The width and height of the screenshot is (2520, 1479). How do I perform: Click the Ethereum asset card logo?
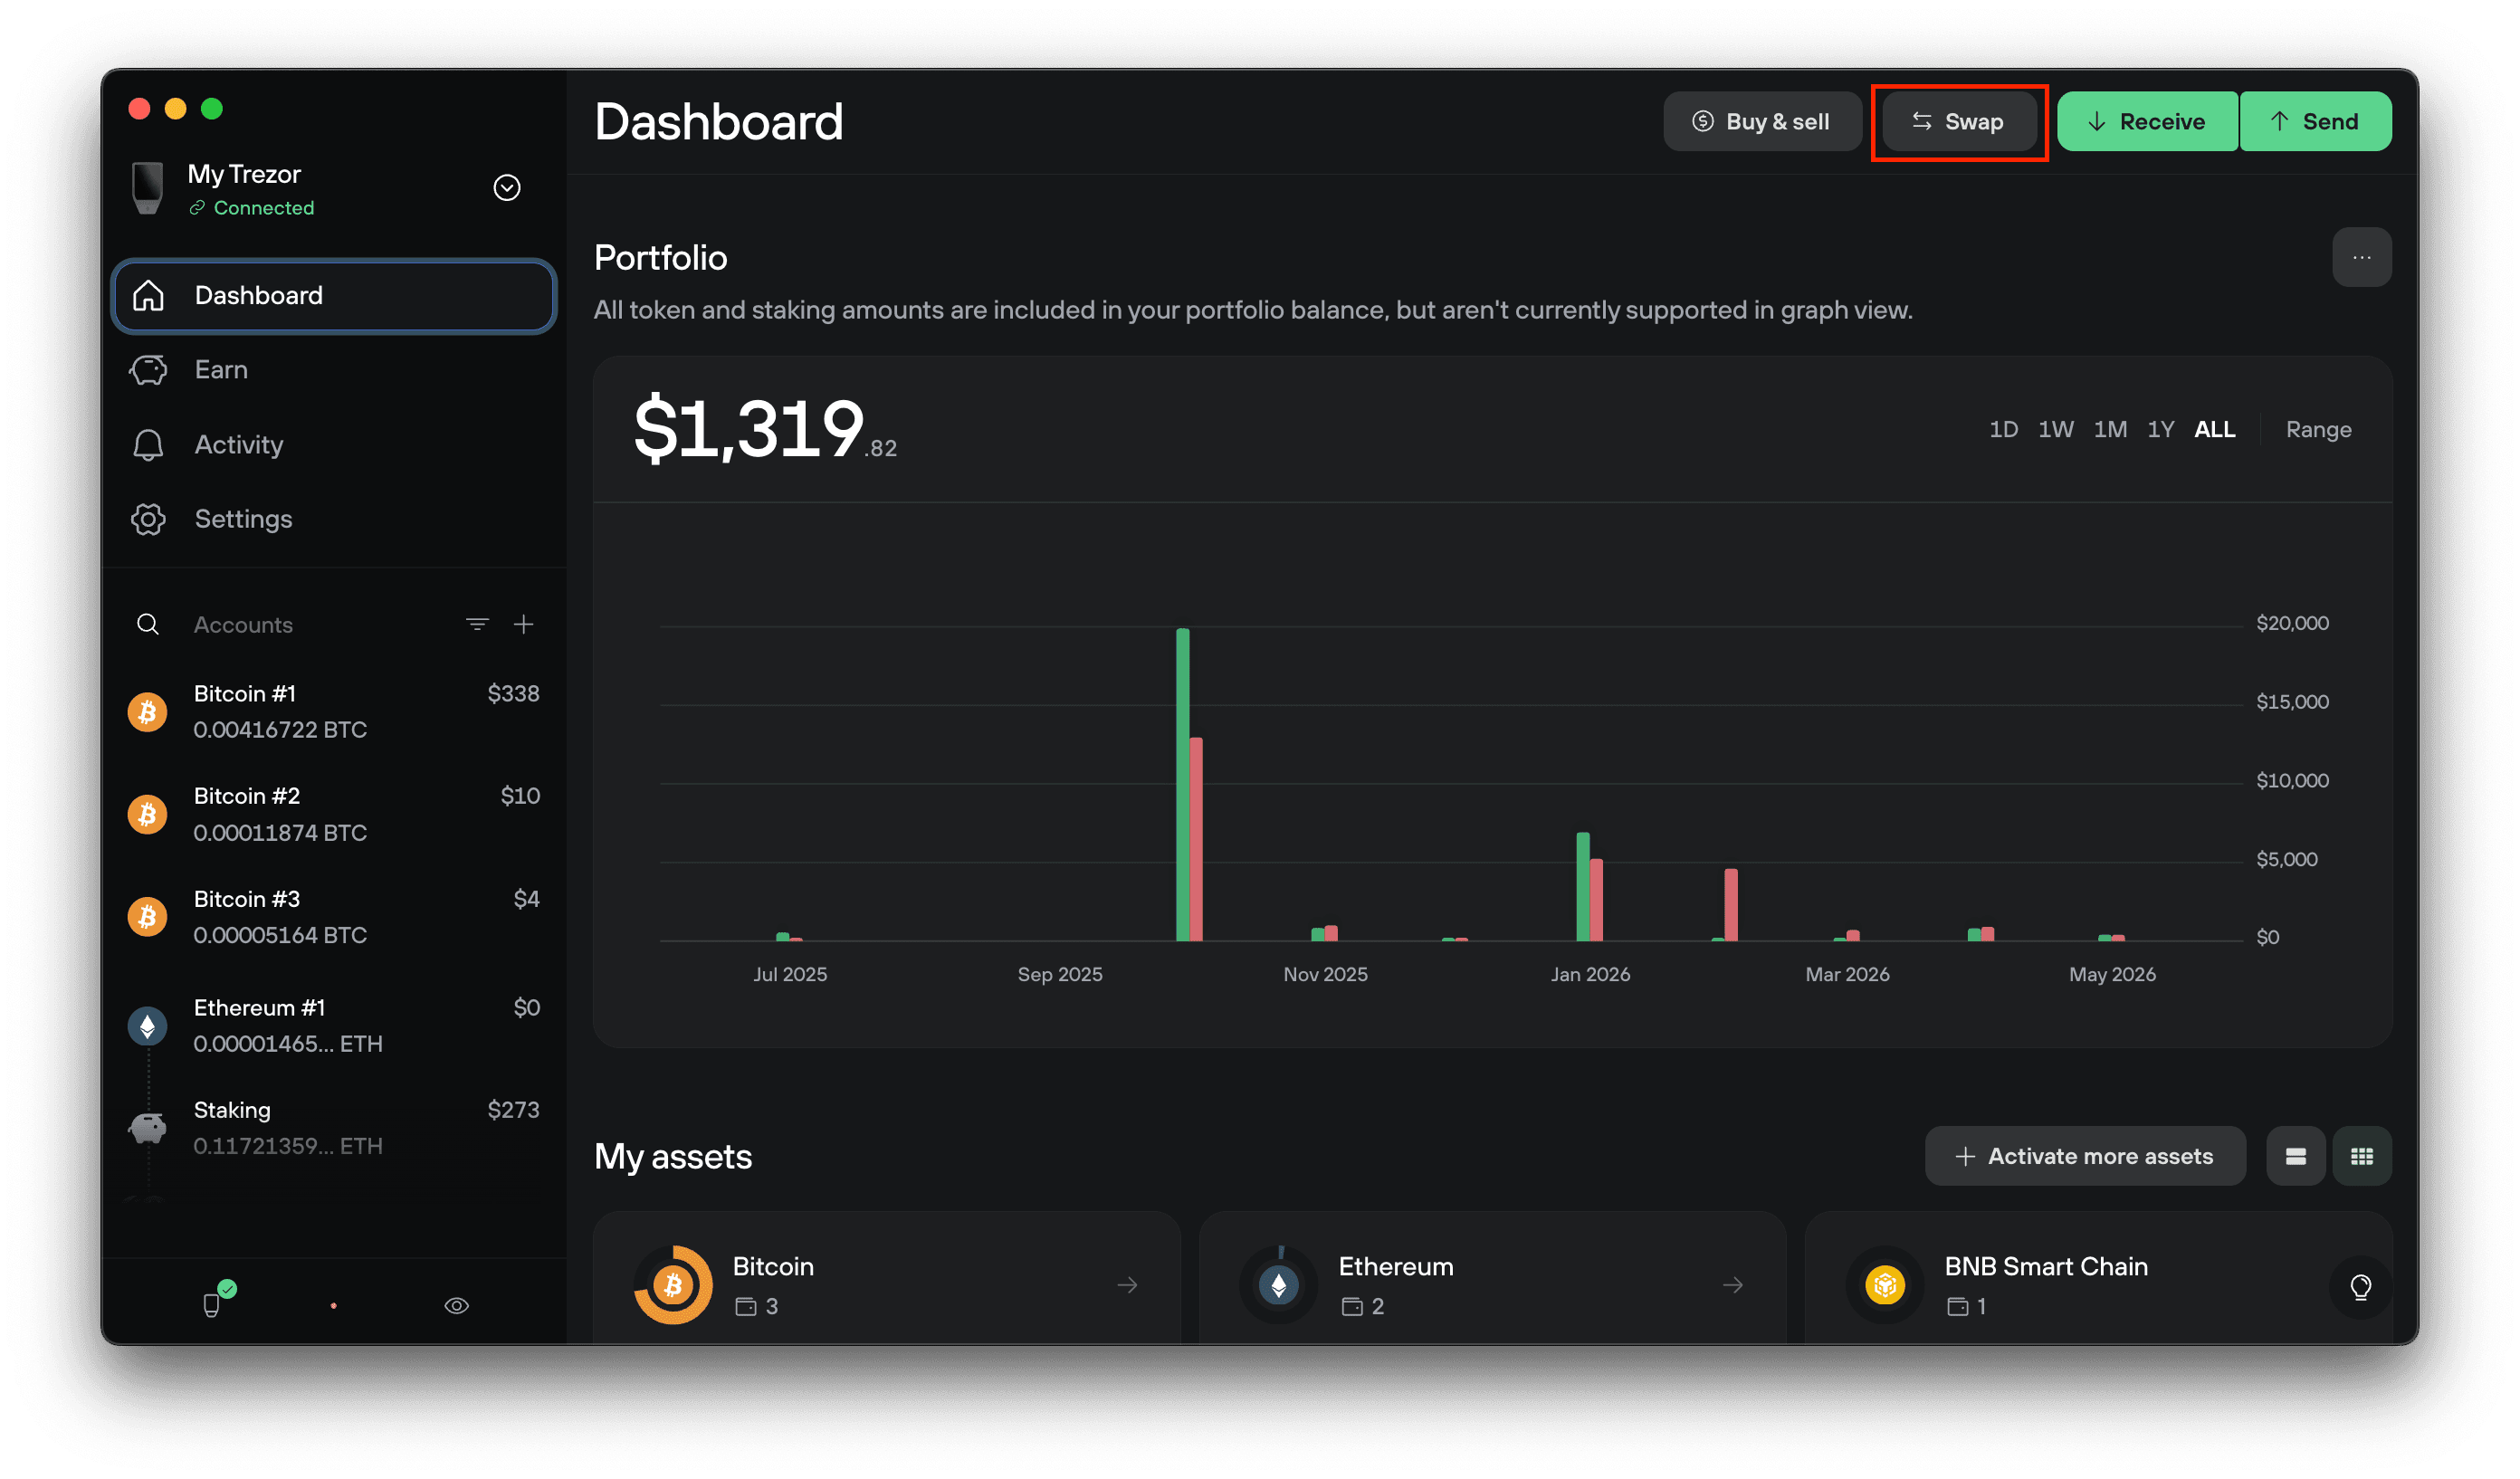coord(1279,1285)
